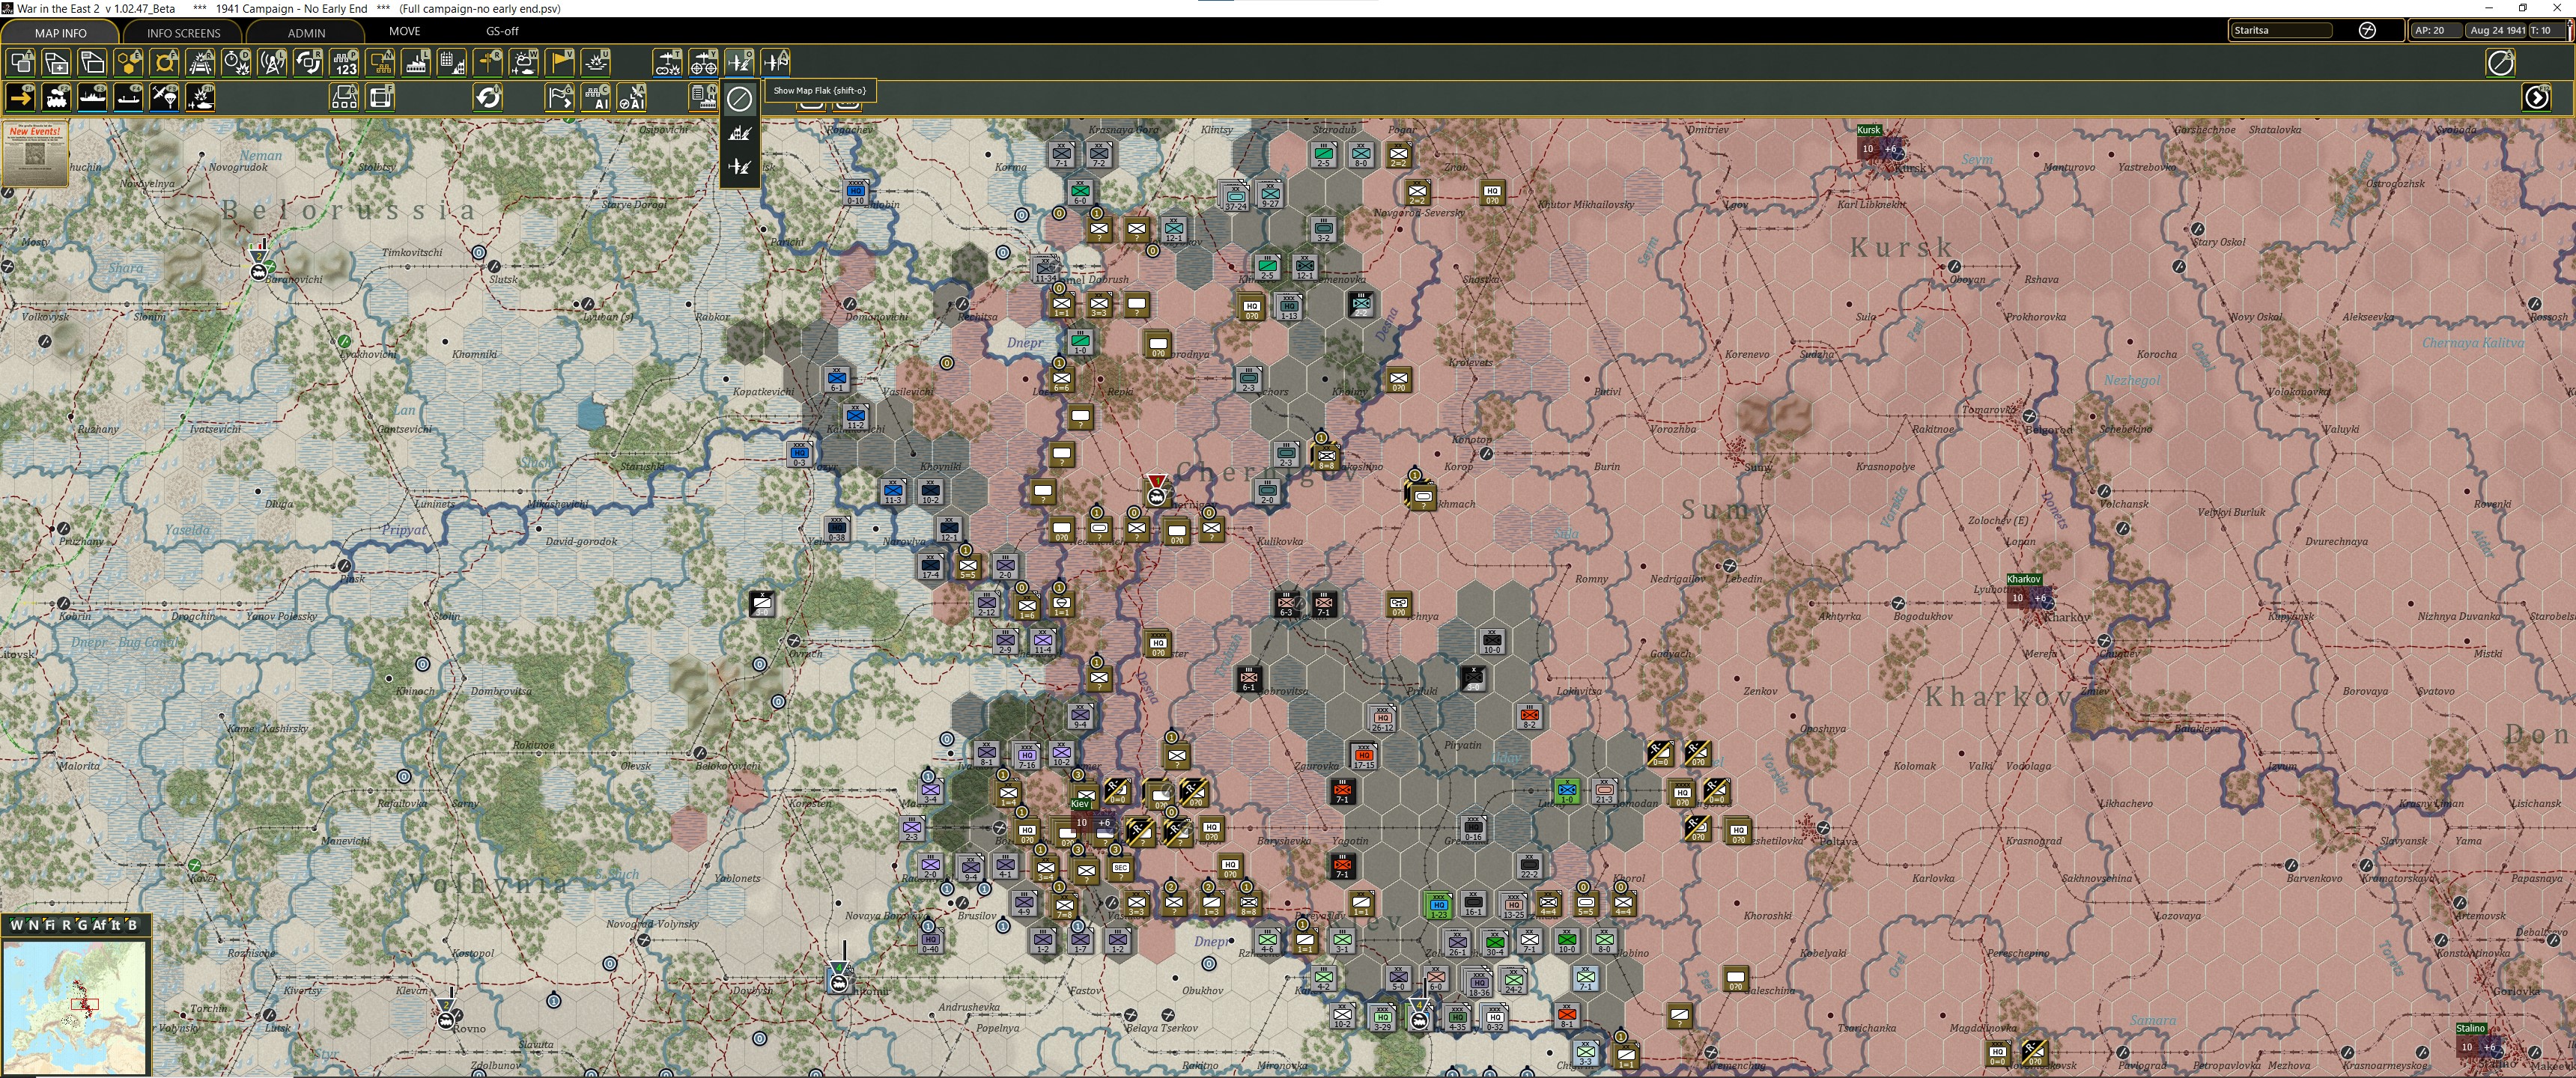Click the radio tower logistics icon (L)
The width and height of the screenshot is (2576, 1078).
pyautogui.click(x=273, y=63)
